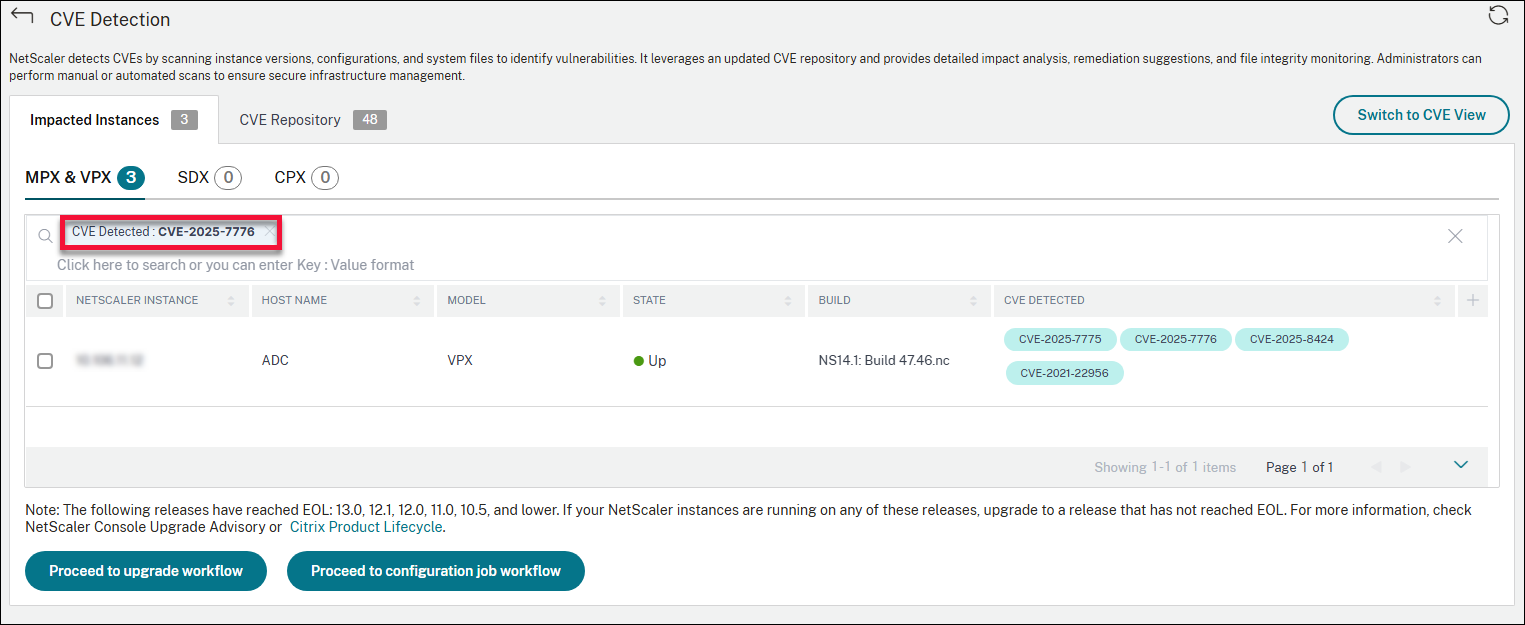This screenshot has width=1525, height=625.
Task: Select the ADC instance row checkbox
Action: point(45,361)
